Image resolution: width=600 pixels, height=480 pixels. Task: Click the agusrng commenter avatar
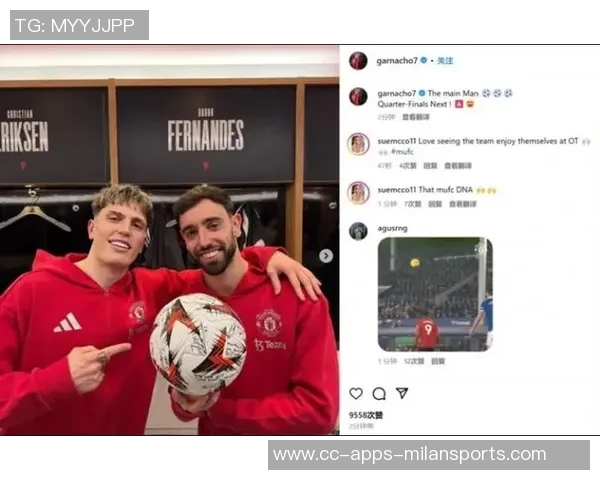[x=358, y=231]
